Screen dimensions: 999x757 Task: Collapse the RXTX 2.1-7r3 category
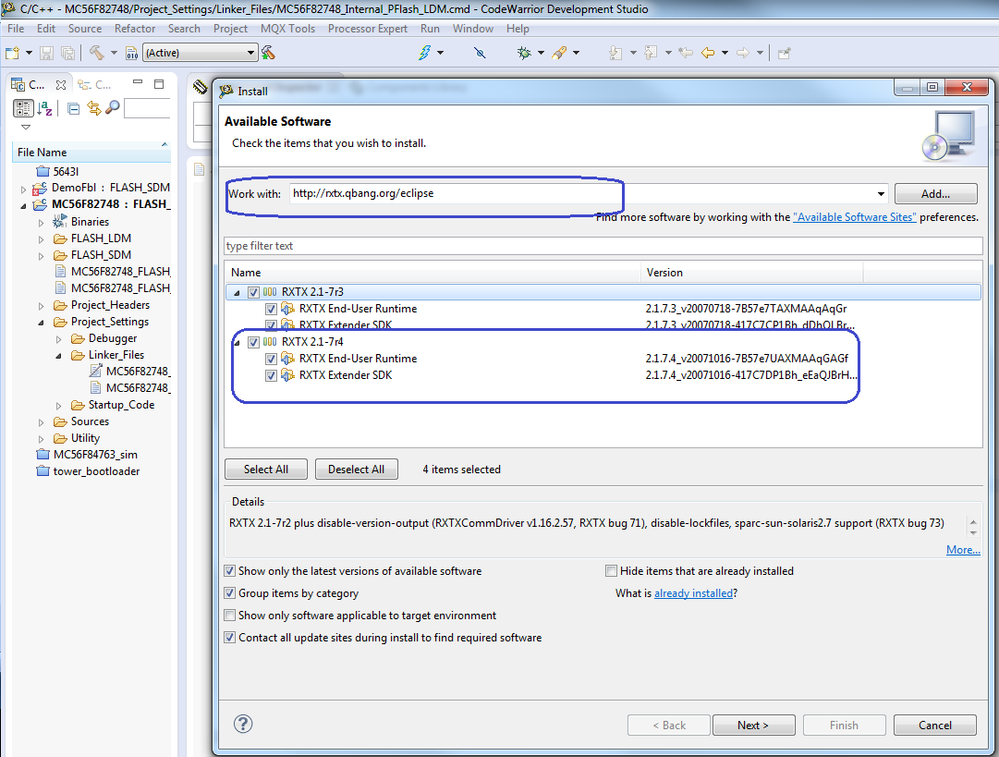coord(237,292)
